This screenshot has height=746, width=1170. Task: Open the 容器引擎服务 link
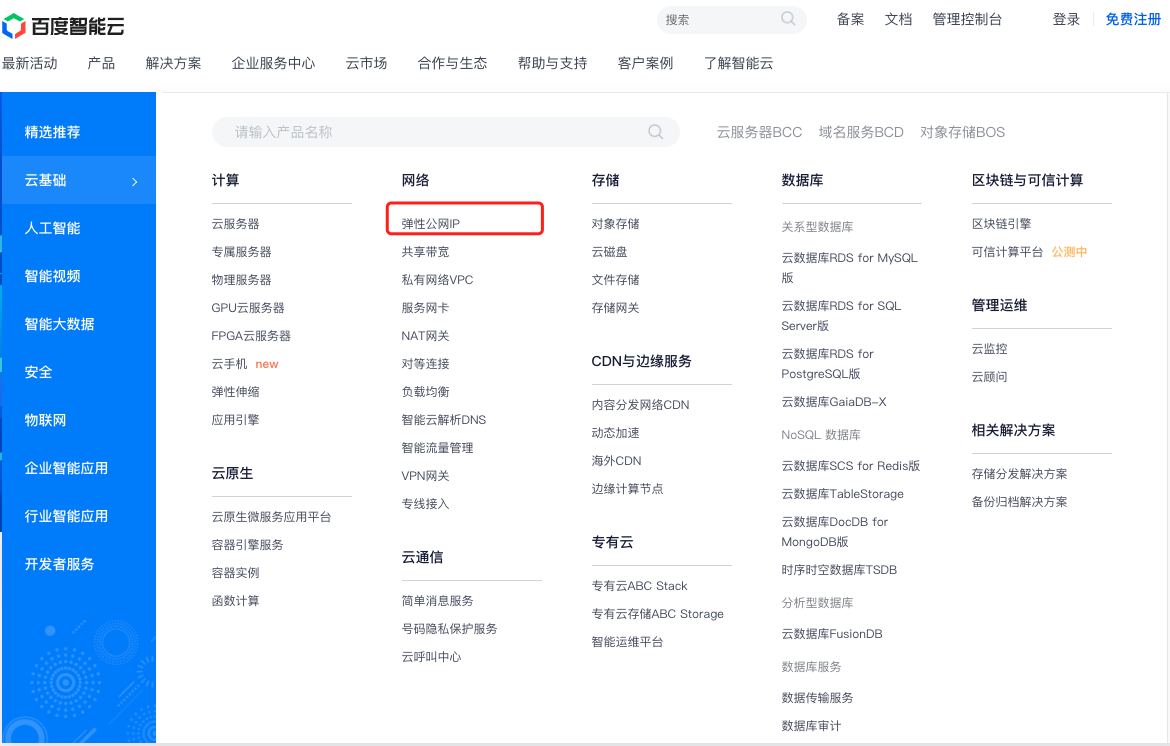pos(248,545)
